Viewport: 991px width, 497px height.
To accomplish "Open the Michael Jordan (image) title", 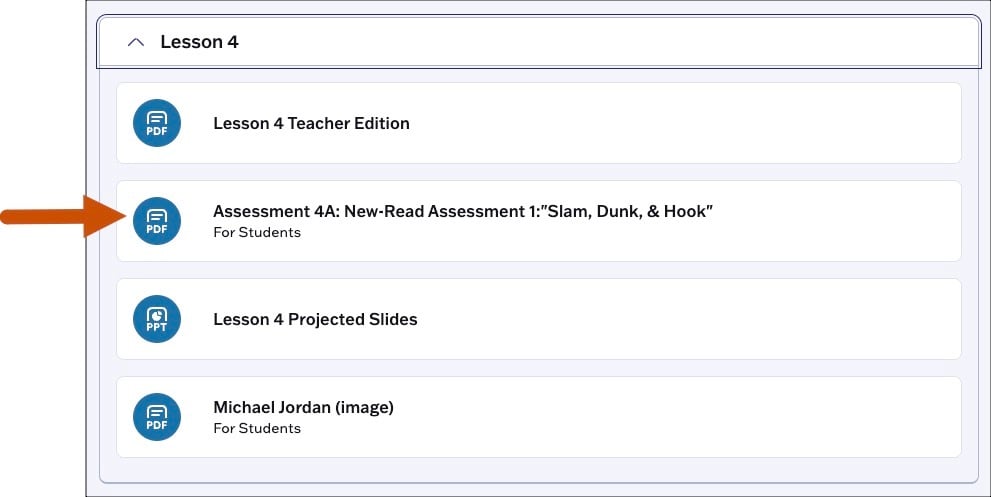I will pos(303,408).
